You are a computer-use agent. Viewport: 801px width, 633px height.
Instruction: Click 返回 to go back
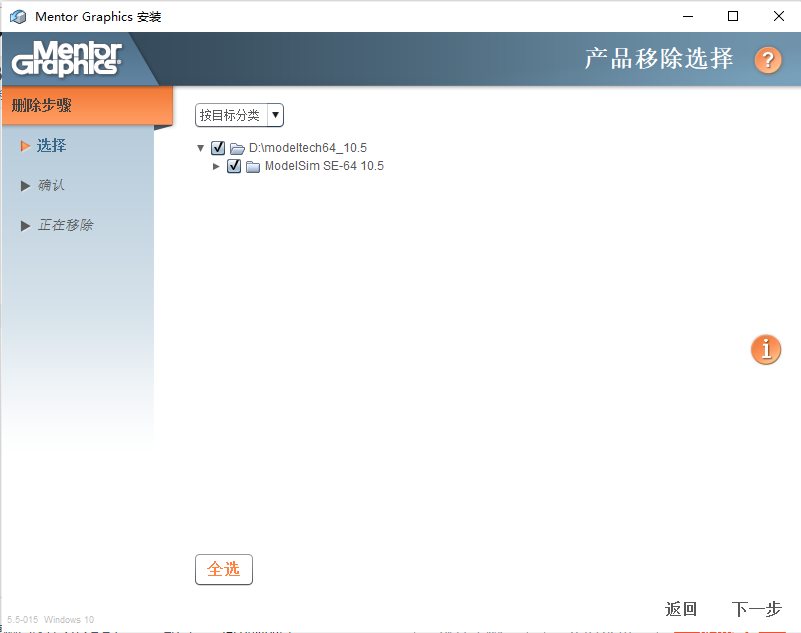680,609
